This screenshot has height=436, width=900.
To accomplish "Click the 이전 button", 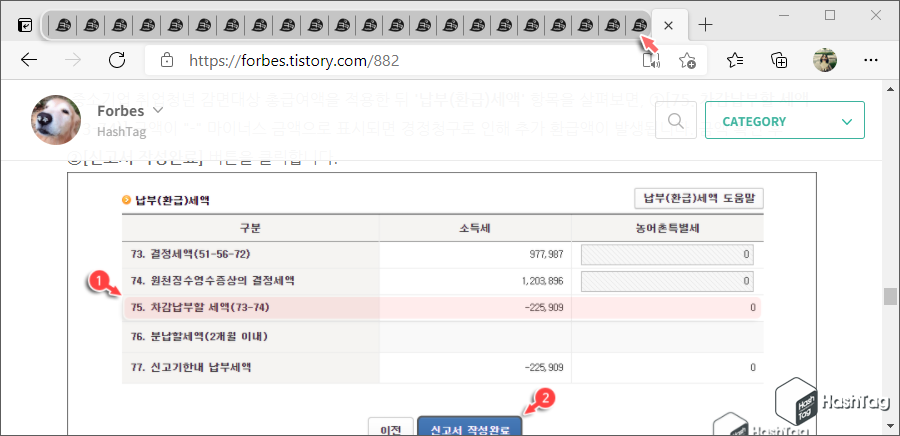I will tap(390, 427).
